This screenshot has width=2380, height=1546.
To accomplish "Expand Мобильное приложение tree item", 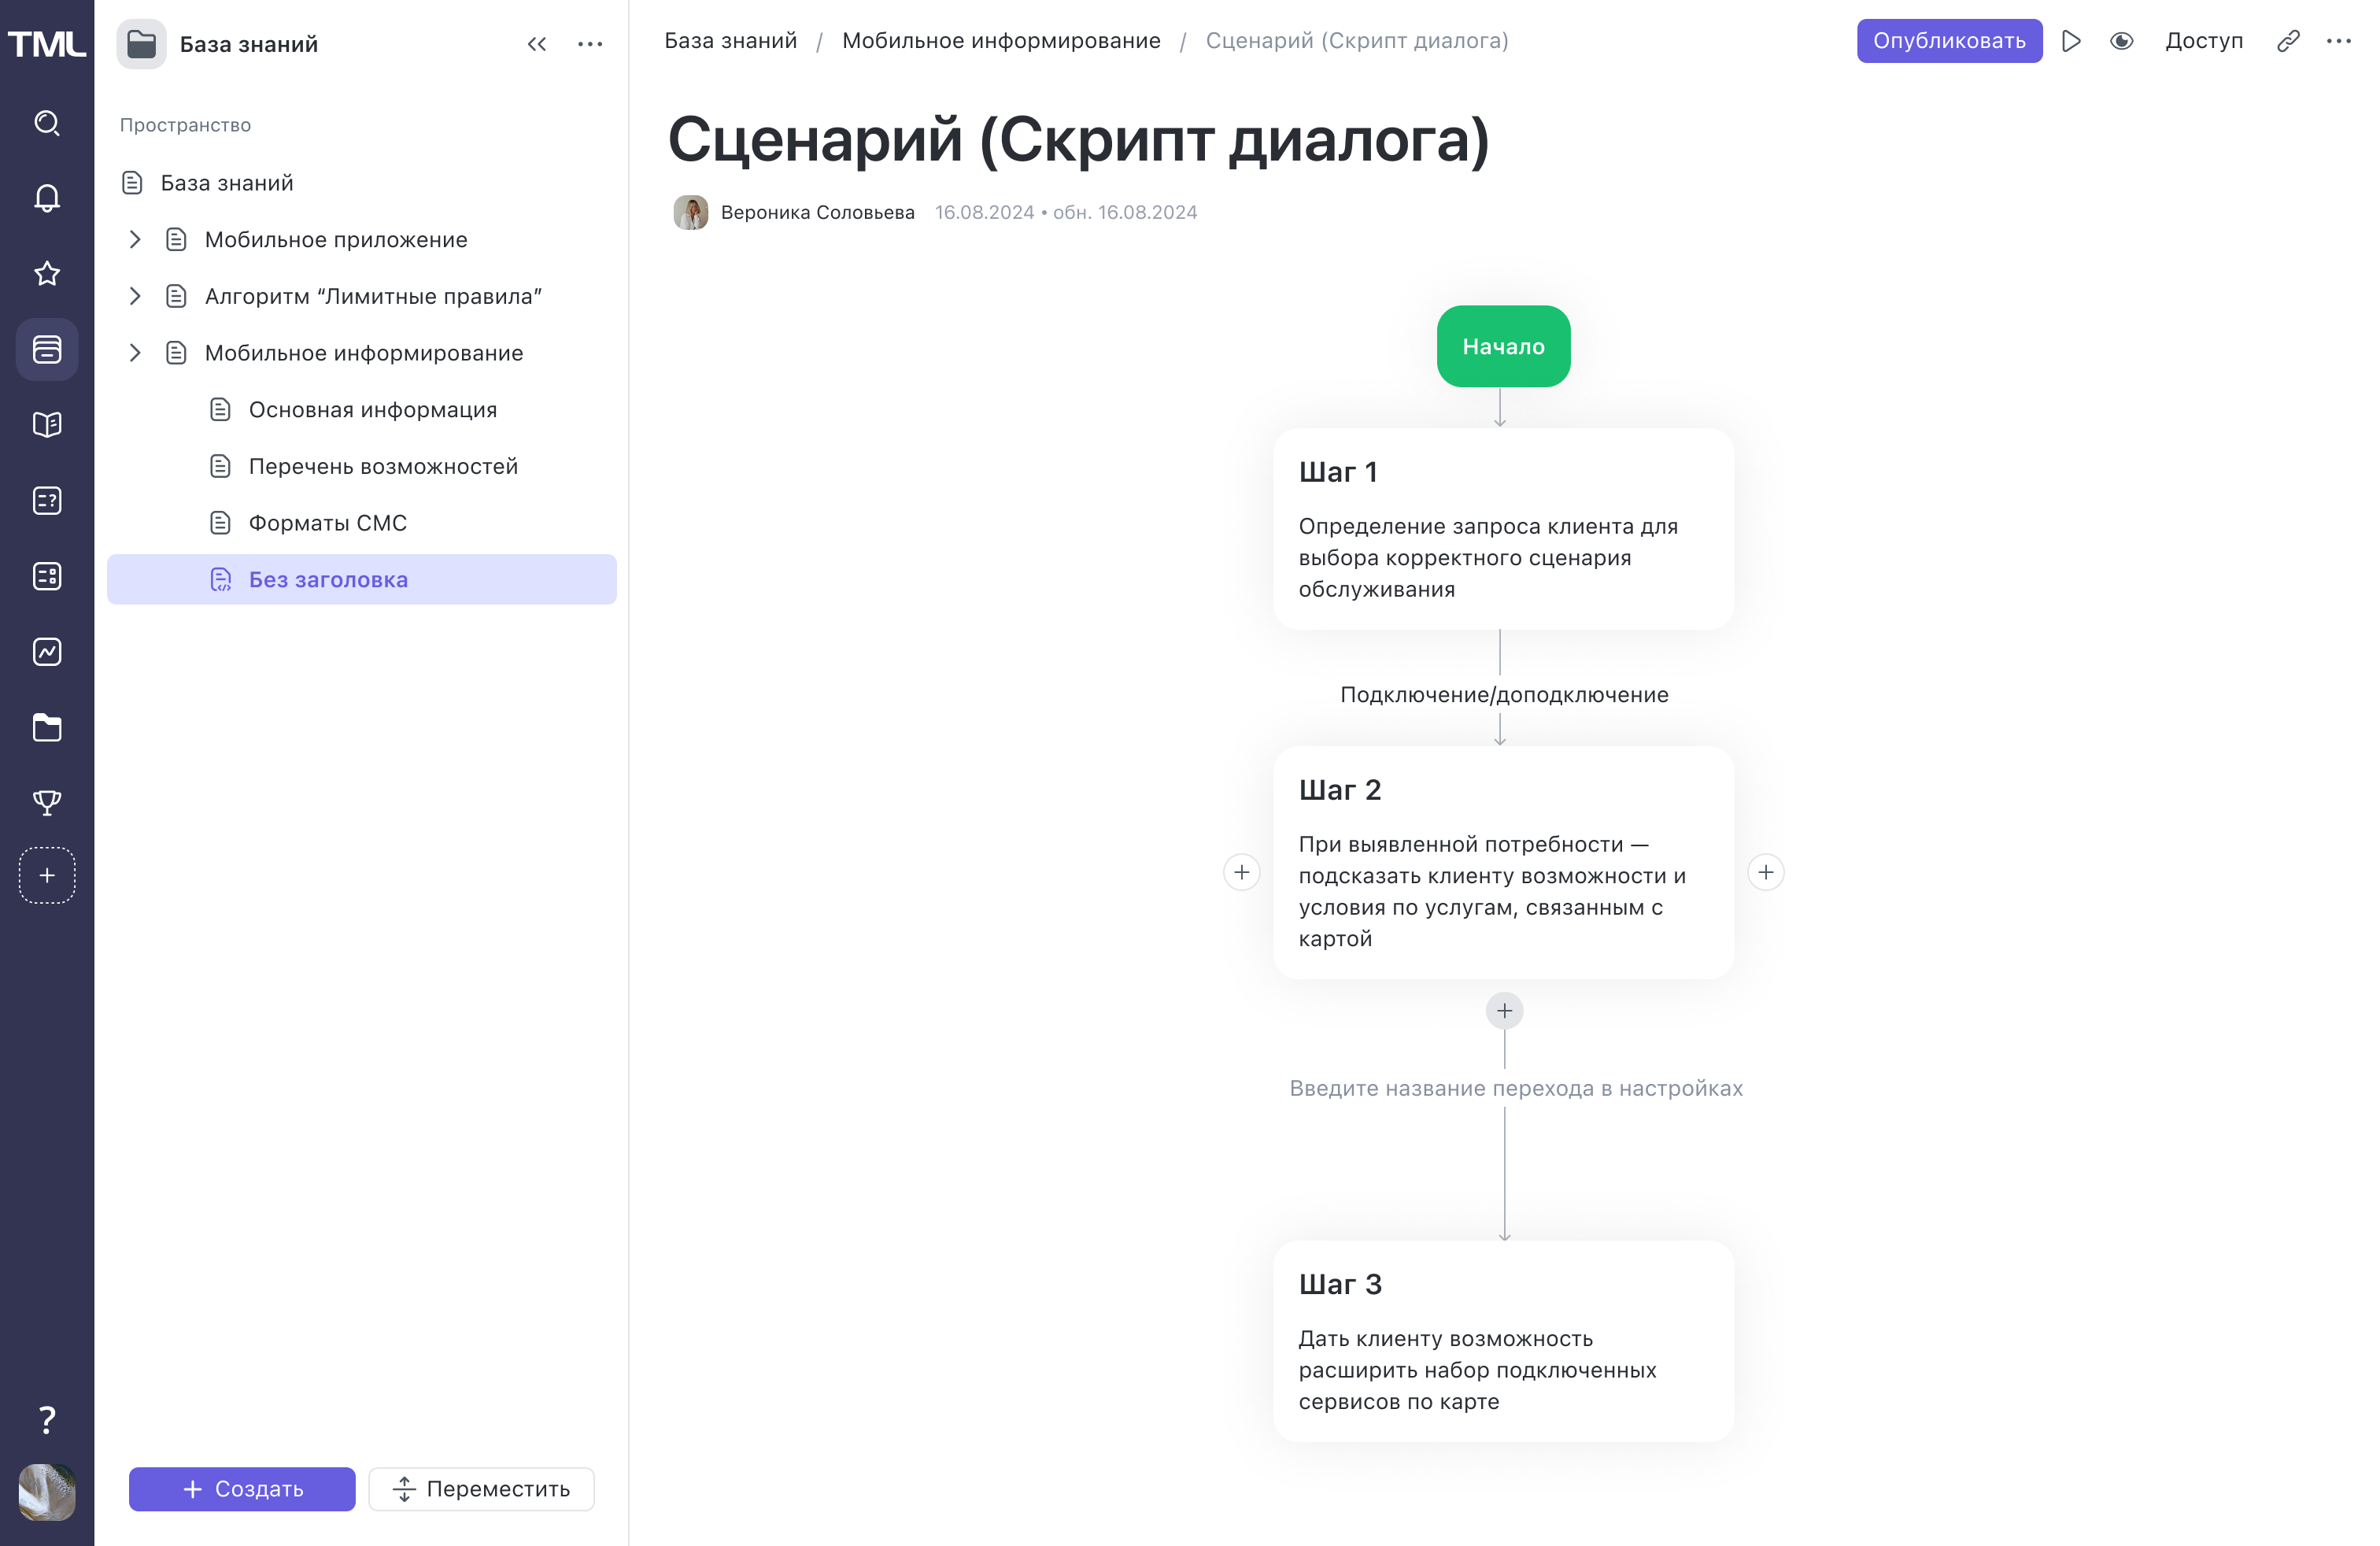I will point(135,239).
